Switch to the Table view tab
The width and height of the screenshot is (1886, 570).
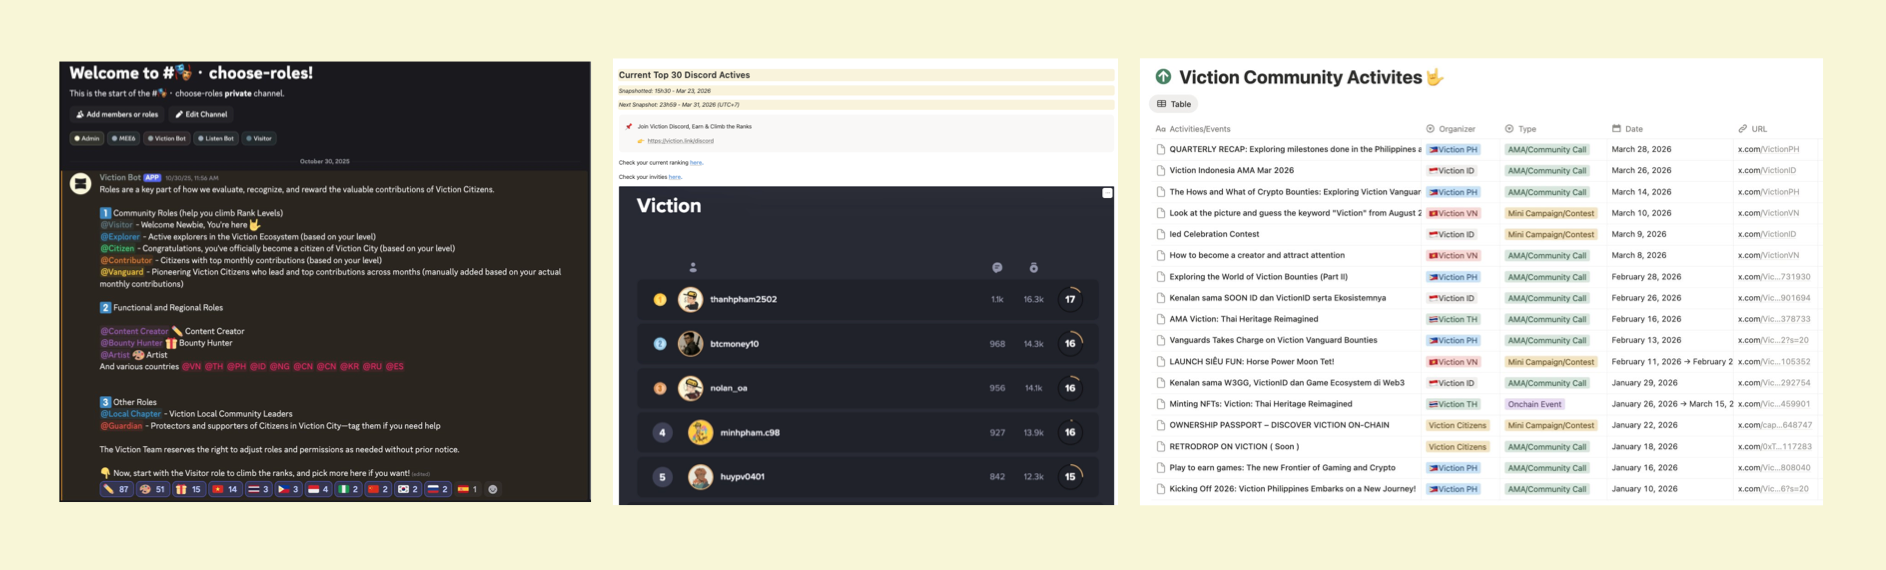pyautogui.click(x=1174, y=104)
